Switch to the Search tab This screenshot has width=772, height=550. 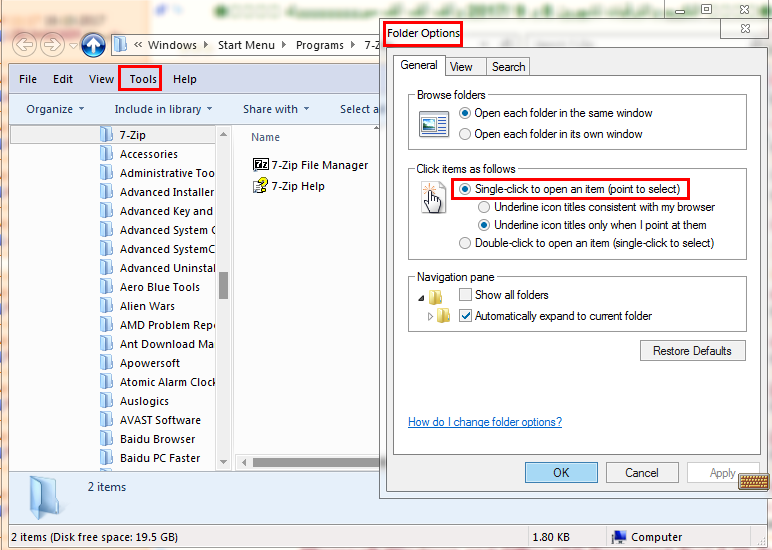pos(508,67)
